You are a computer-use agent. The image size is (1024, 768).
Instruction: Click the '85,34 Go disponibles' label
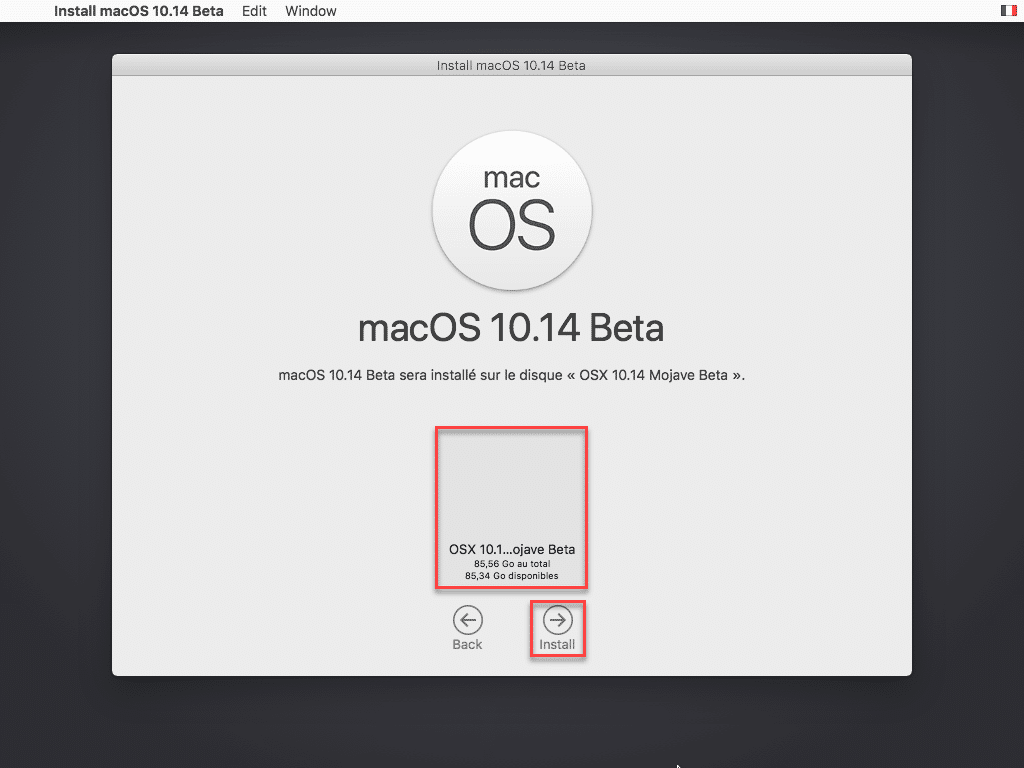[x=511, y=576]
